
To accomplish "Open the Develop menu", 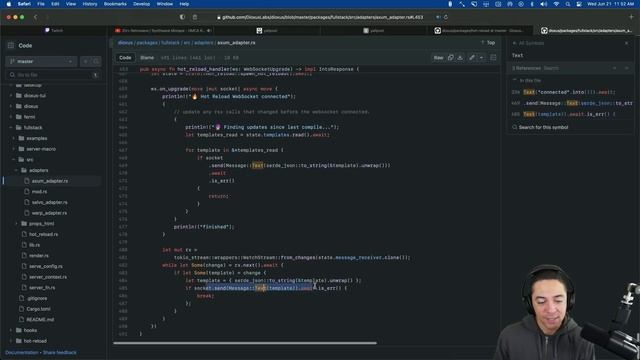I will (141, 4).
